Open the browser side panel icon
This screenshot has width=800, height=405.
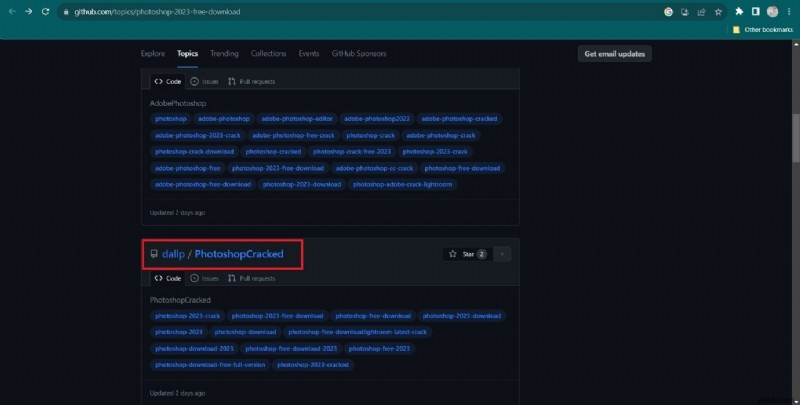pos(756,11)
